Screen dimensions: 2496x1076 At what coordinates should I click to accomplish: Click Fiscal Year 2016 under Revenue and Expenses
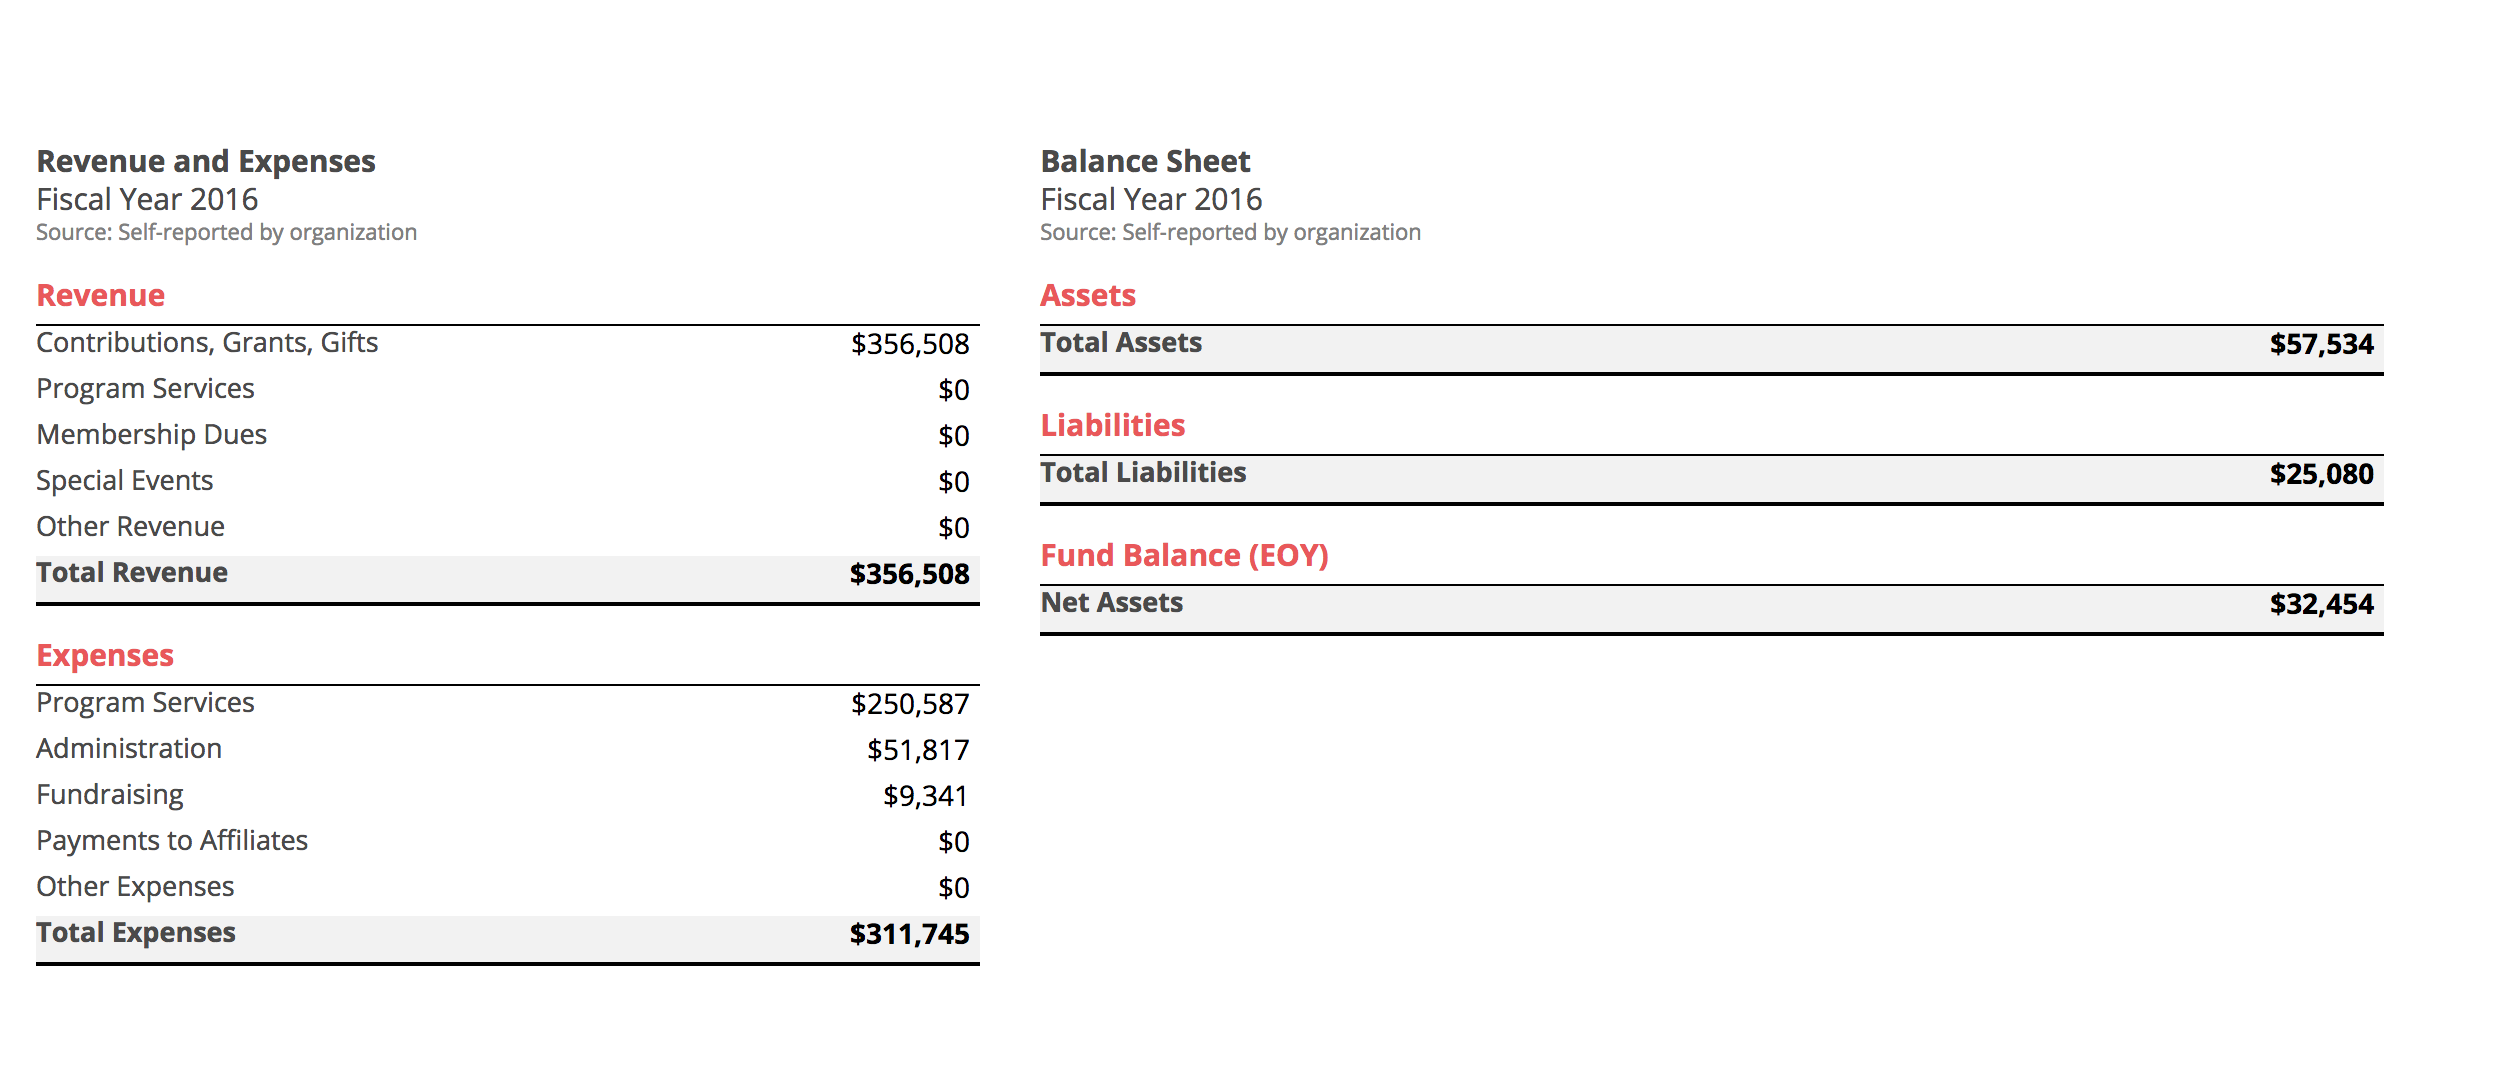coord(147,200)
